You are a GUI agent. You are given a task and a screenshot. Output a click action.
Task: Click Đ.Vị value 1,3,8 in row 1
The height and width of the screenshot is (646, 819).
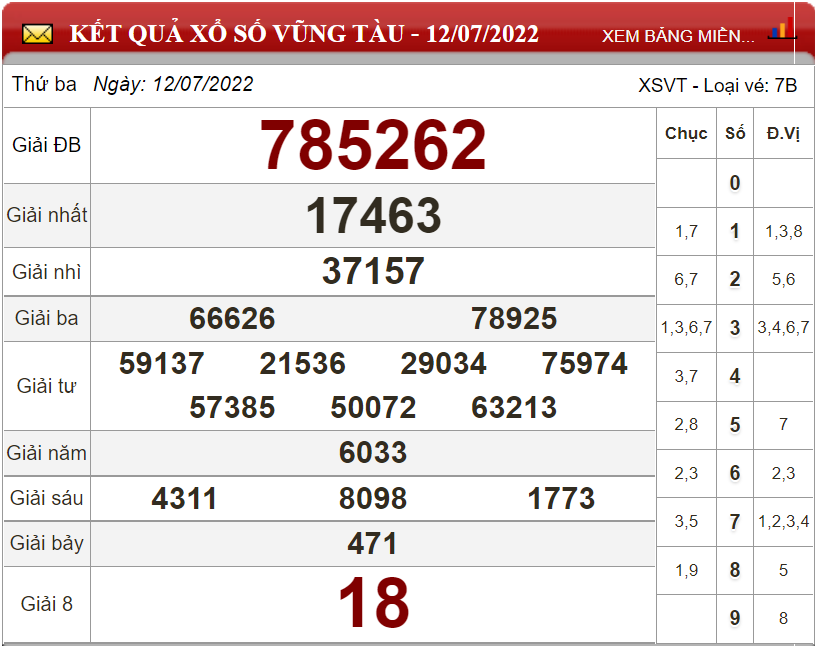(x=783, y=231)
